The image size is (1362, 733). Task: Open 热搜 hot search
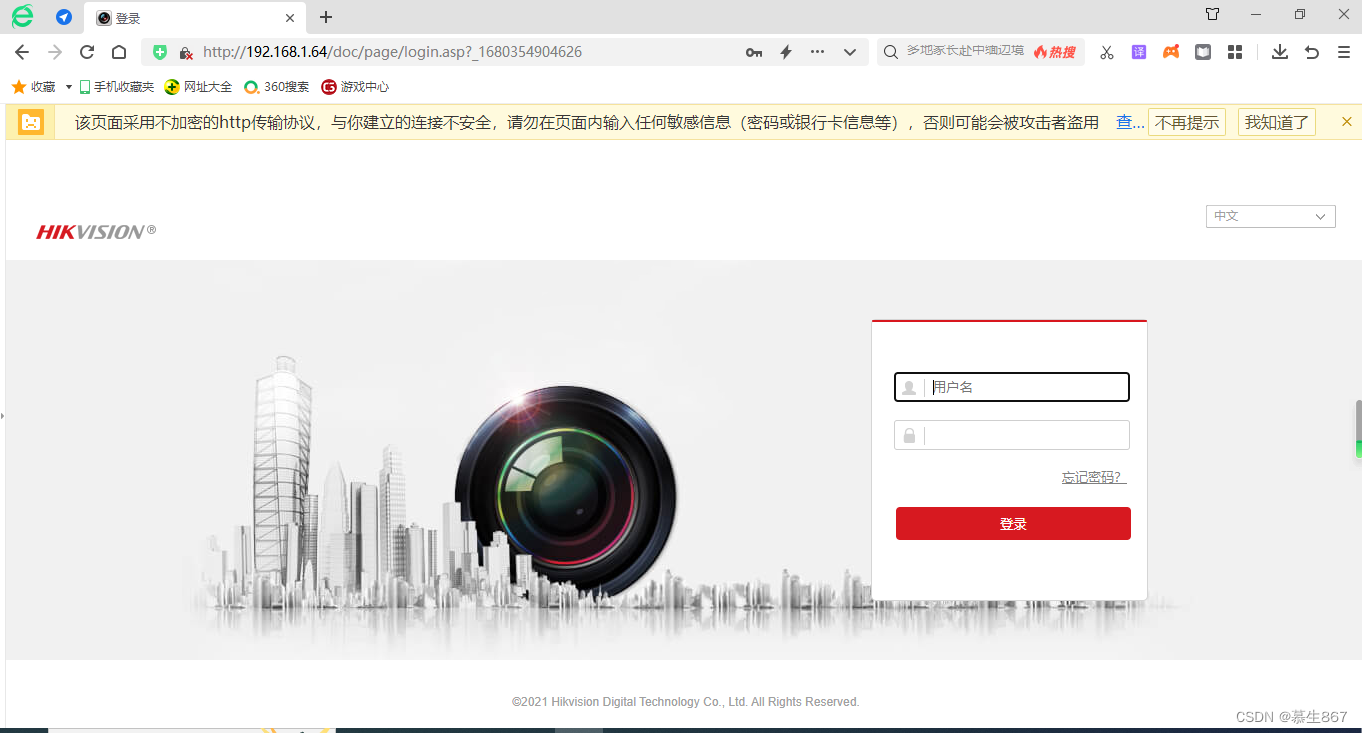coord(1055,52)
